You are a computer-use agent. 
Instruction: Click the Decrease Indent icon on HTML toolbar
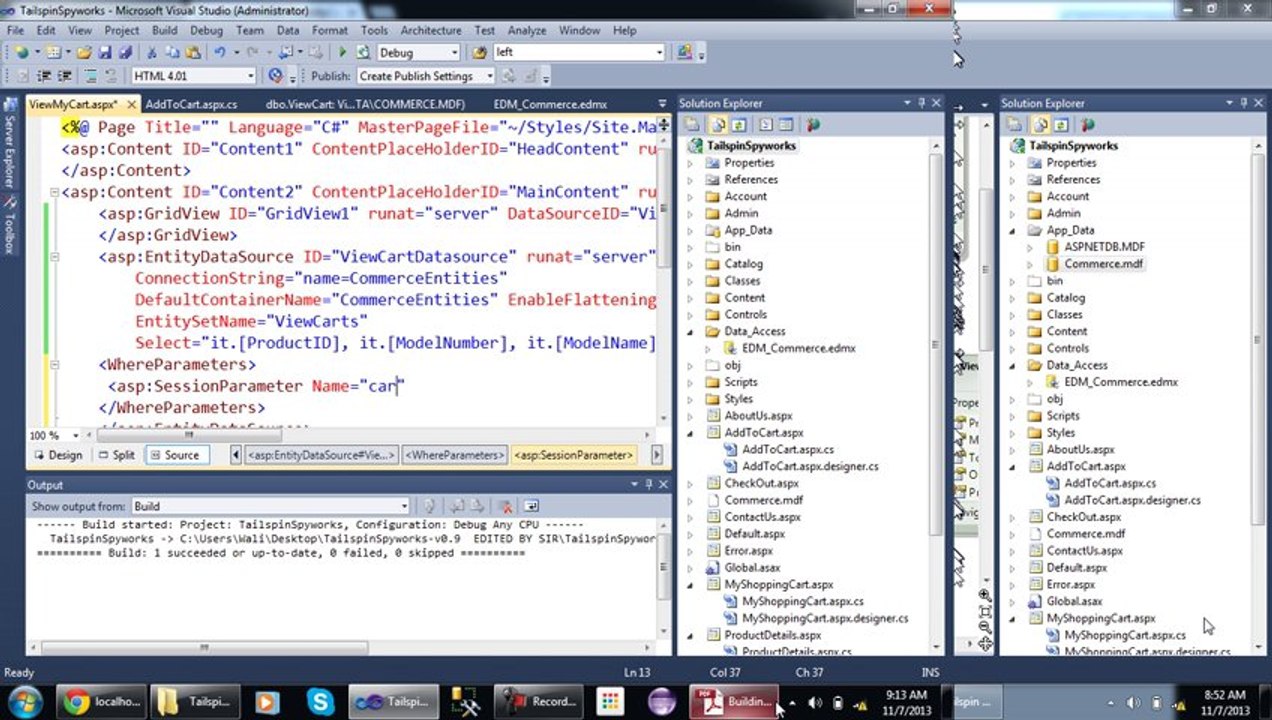[43, 76]
